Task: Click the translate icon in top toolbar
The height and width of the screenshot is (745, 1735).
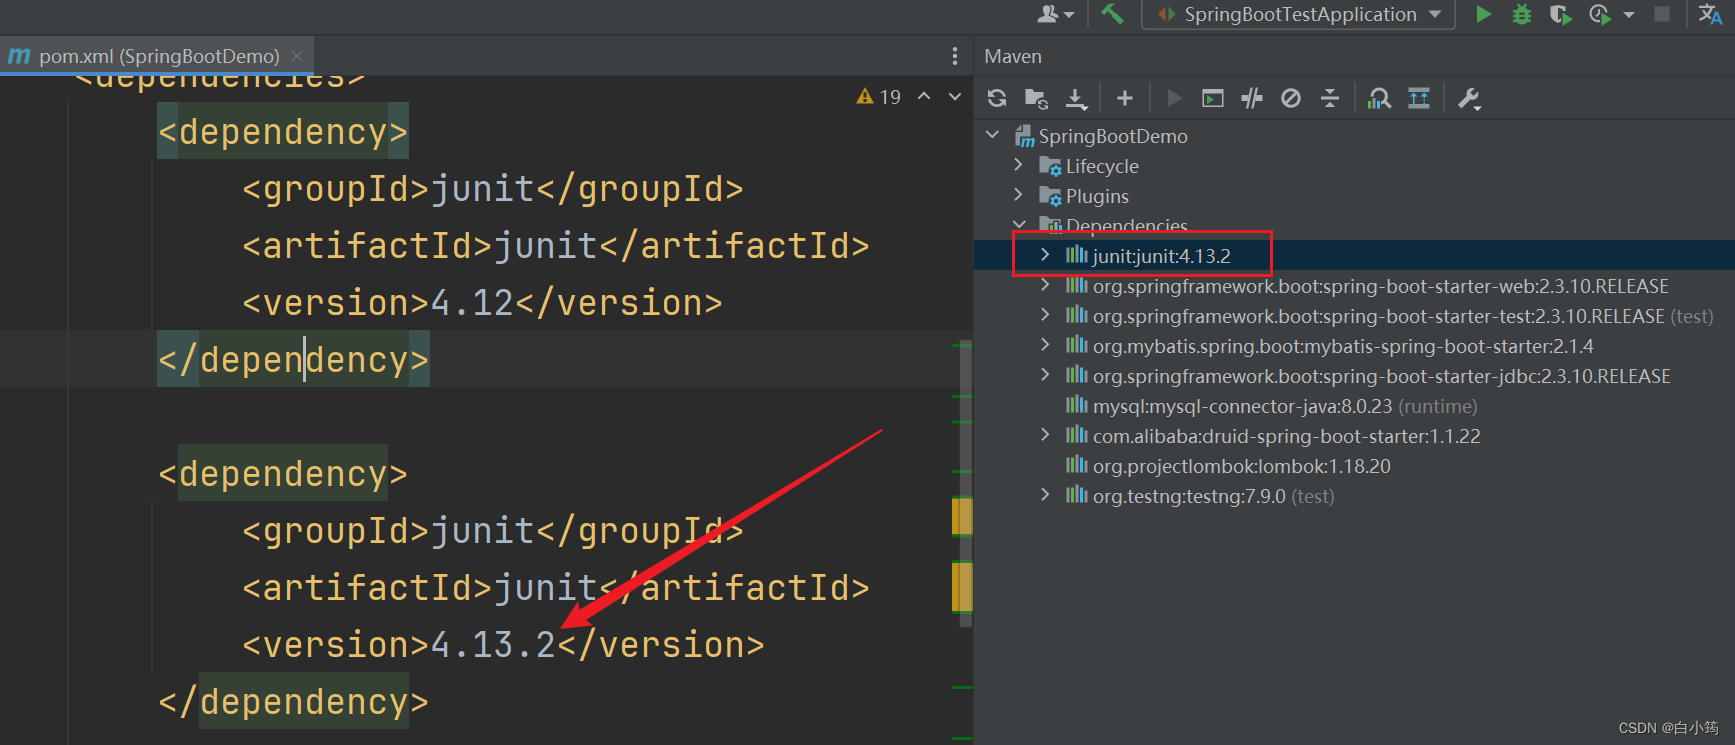Action: tap(1710, 14)
